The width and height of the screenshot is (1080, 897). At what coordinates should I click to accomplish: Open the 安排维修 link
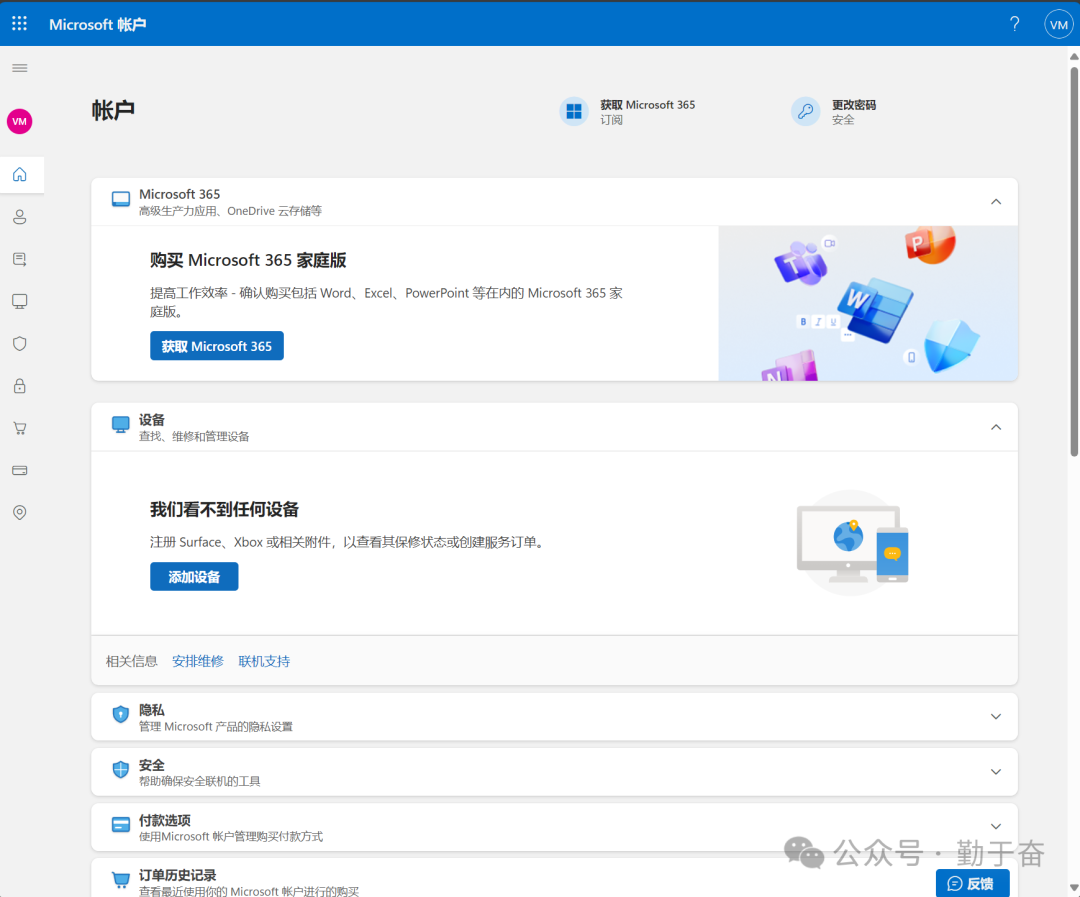tap(198, 661)
